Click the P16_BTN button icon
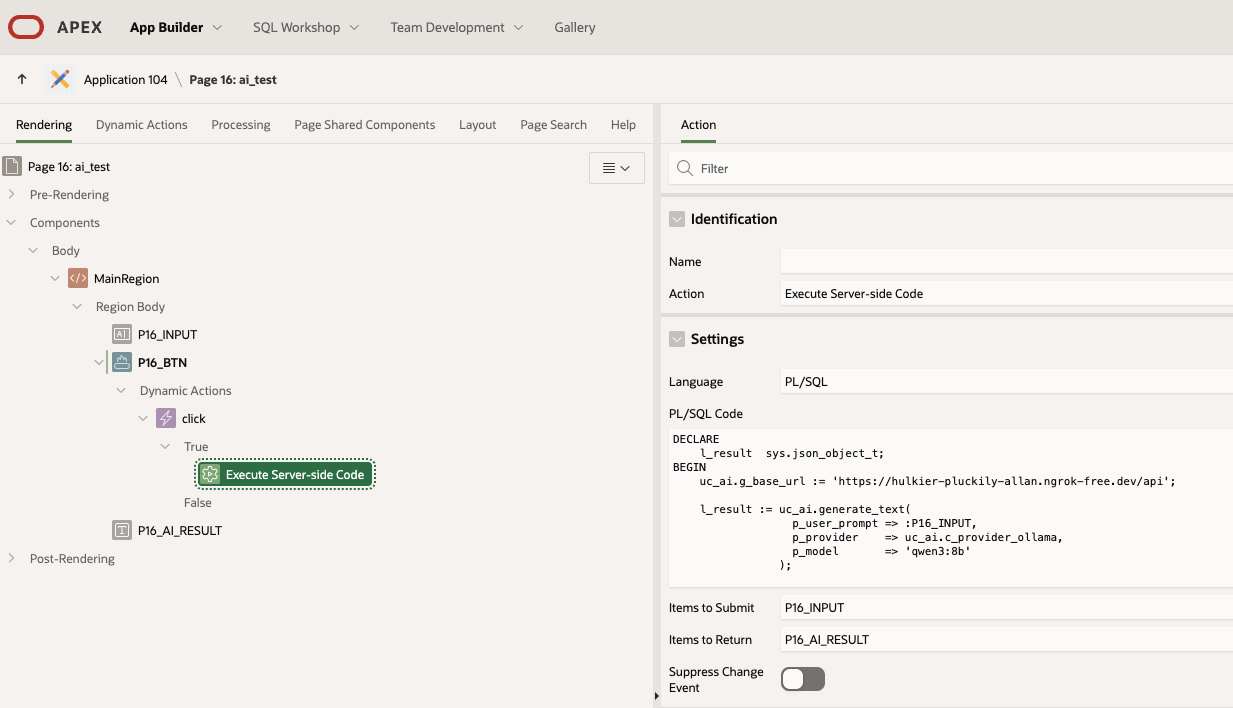 [122, 363]
